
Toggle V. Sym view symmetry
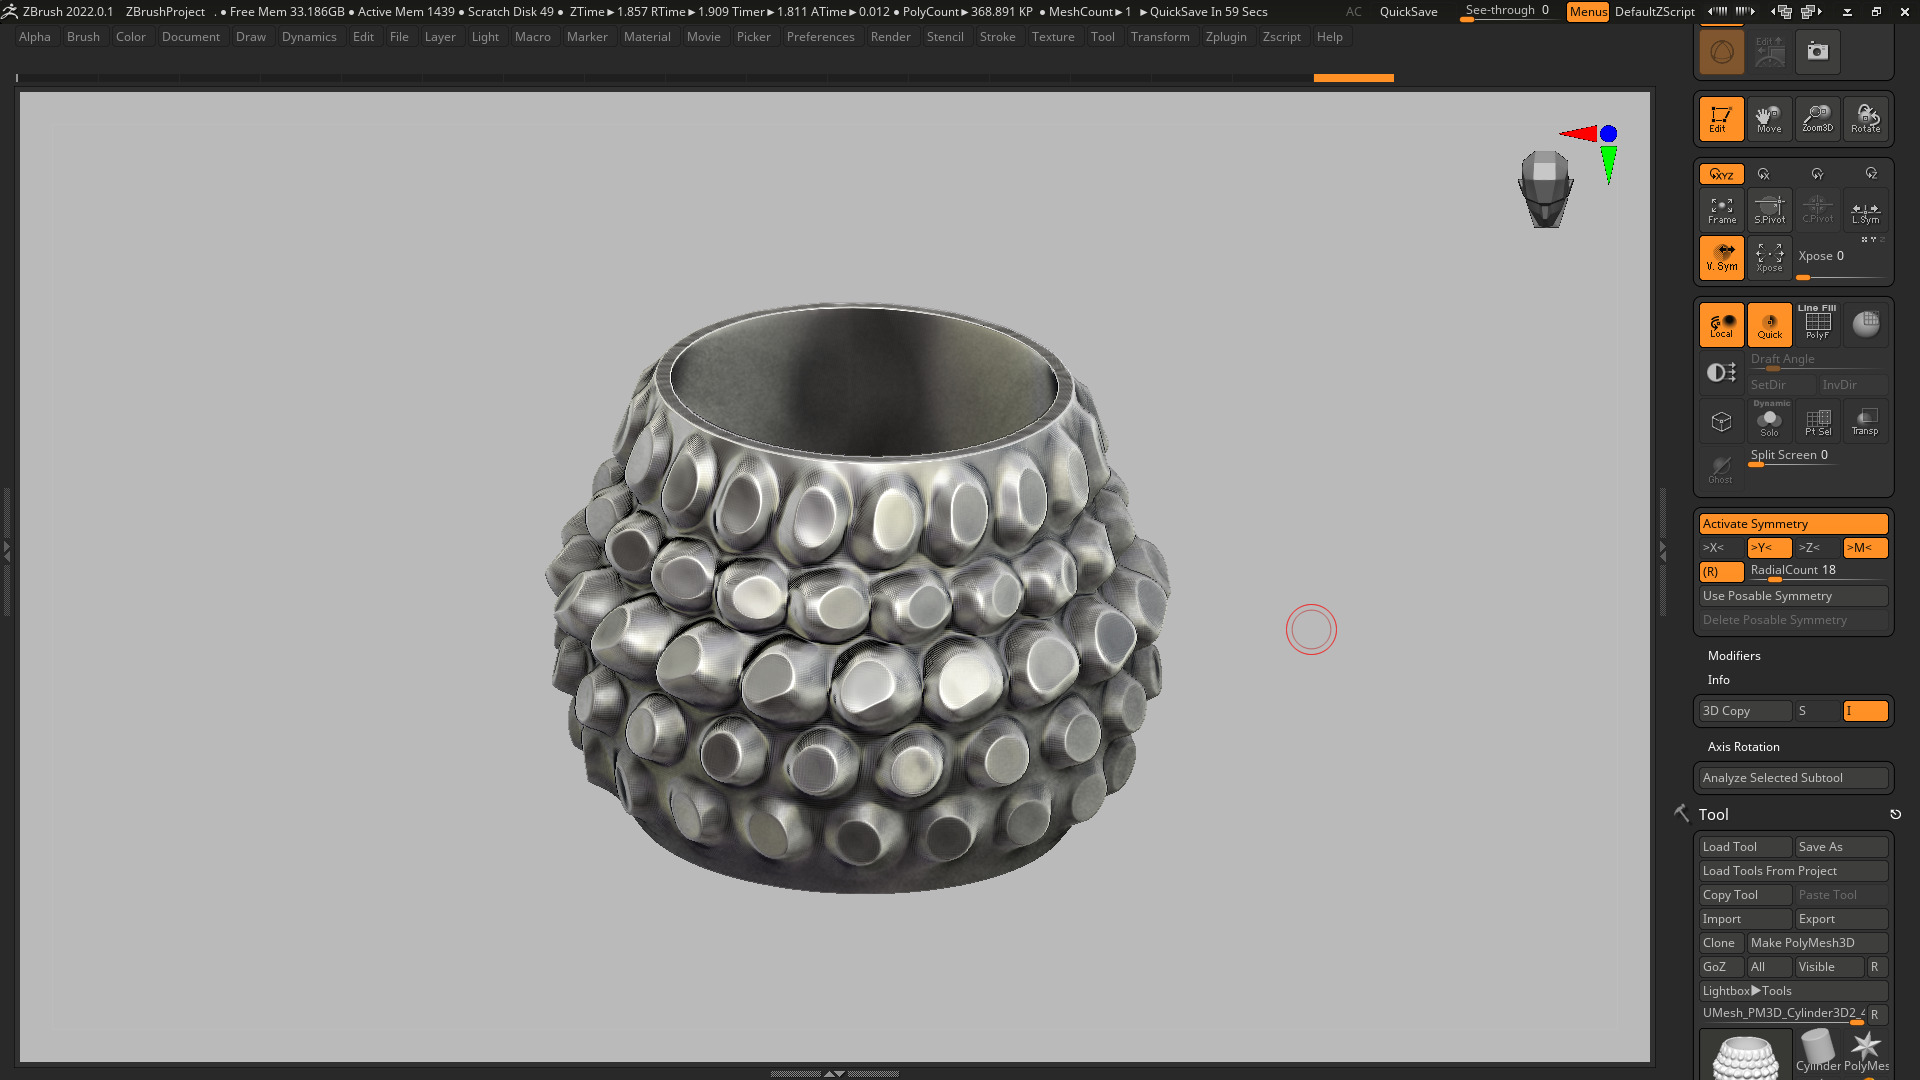point(1721,258)
